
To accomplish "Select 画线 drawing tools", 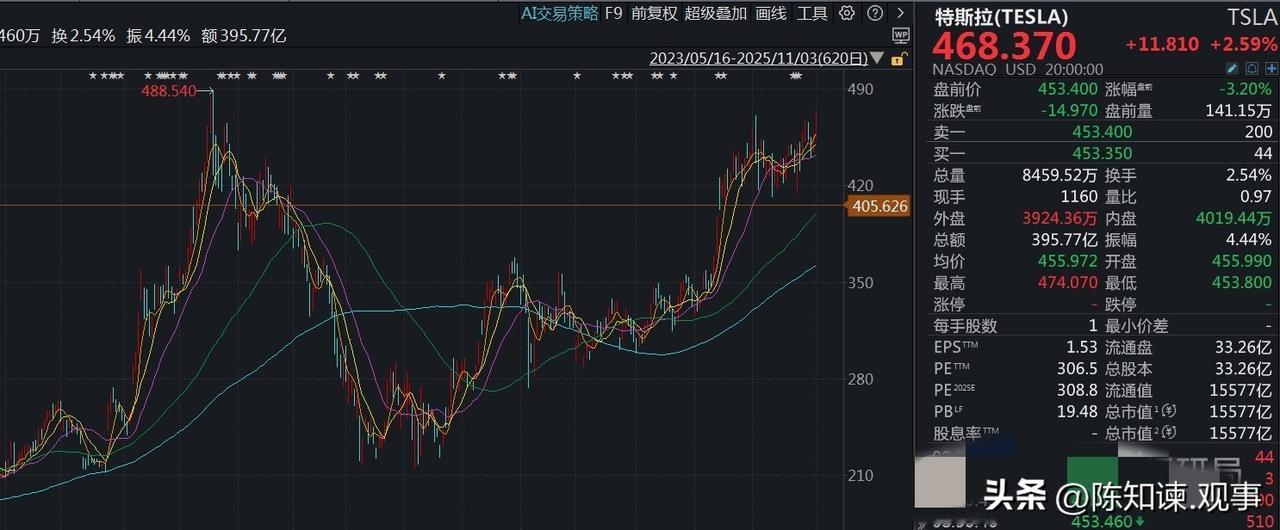I will click(771, 13).
